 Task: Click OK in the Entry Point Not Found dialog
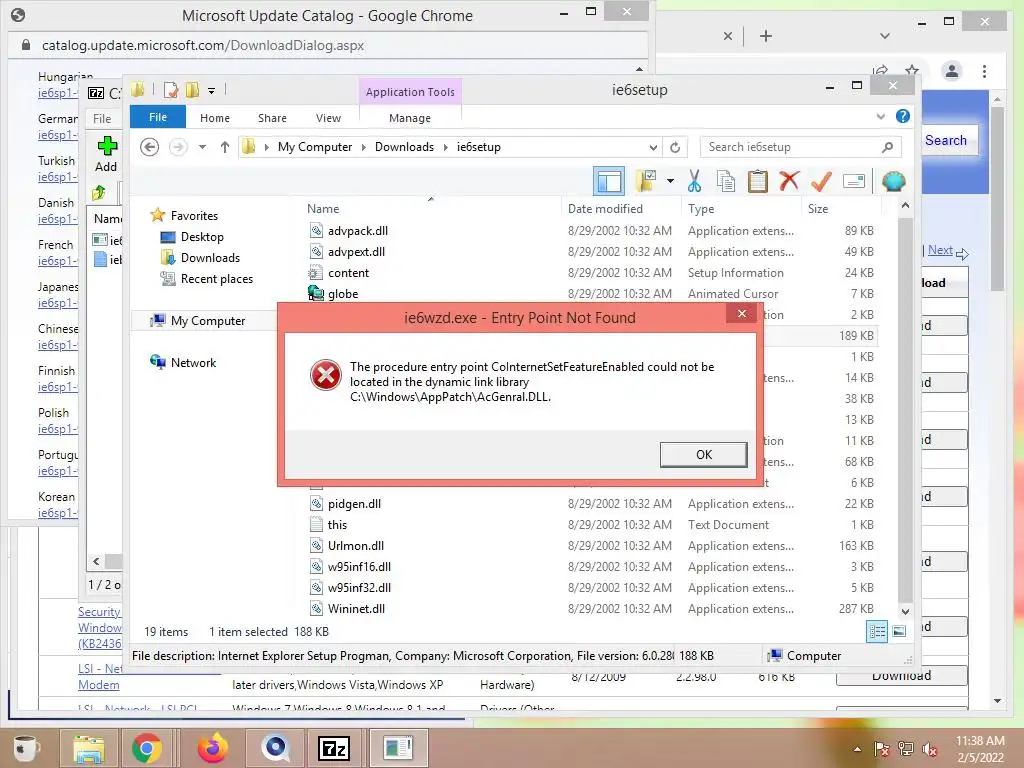[x=703, y=455]
